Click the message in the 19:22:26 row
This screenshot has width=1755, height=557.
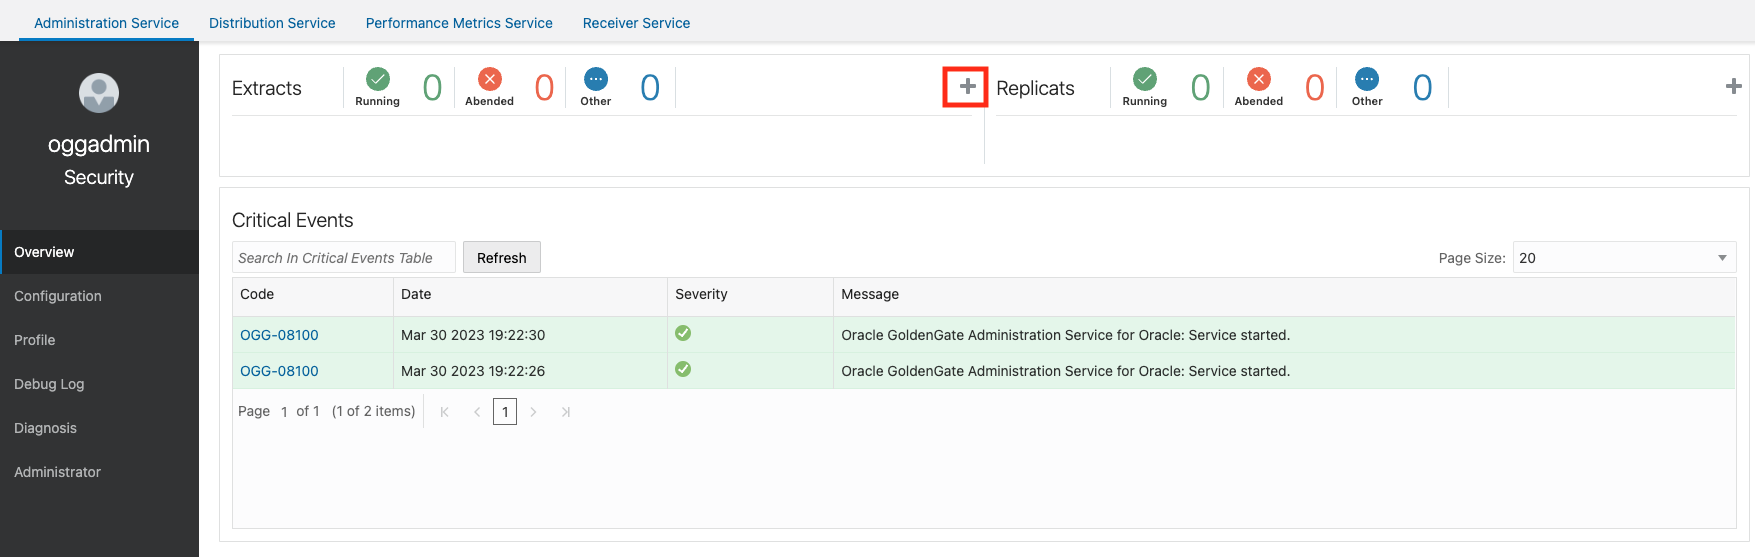(x=1065, y=371)
